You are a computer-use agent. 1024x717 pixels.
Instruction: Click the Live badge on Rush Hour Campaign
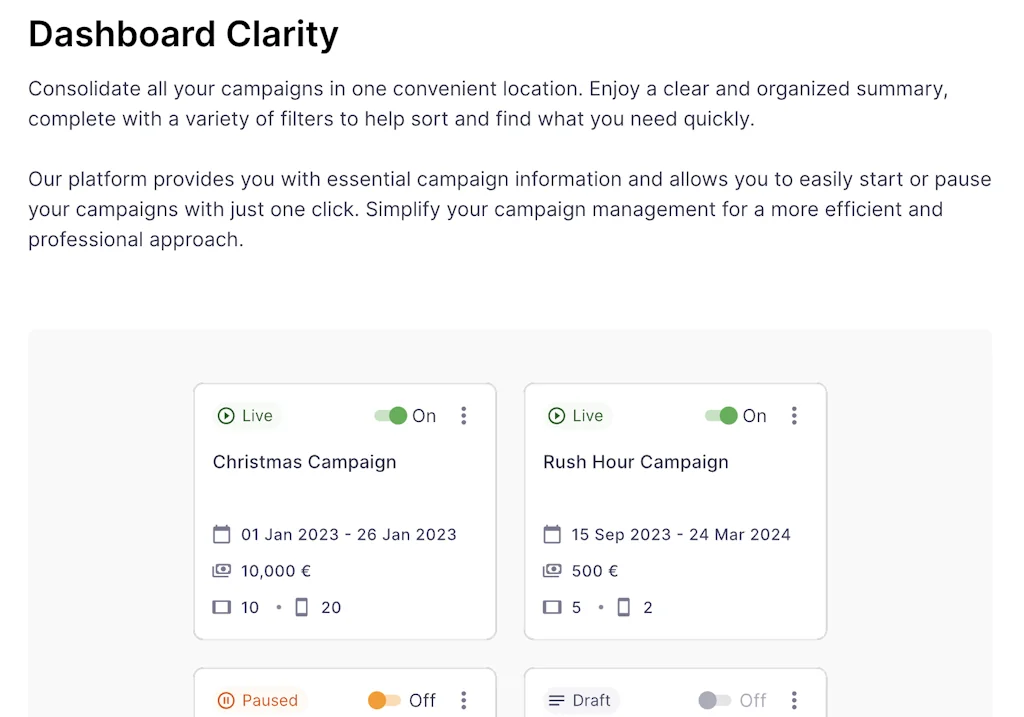(576, 415)
